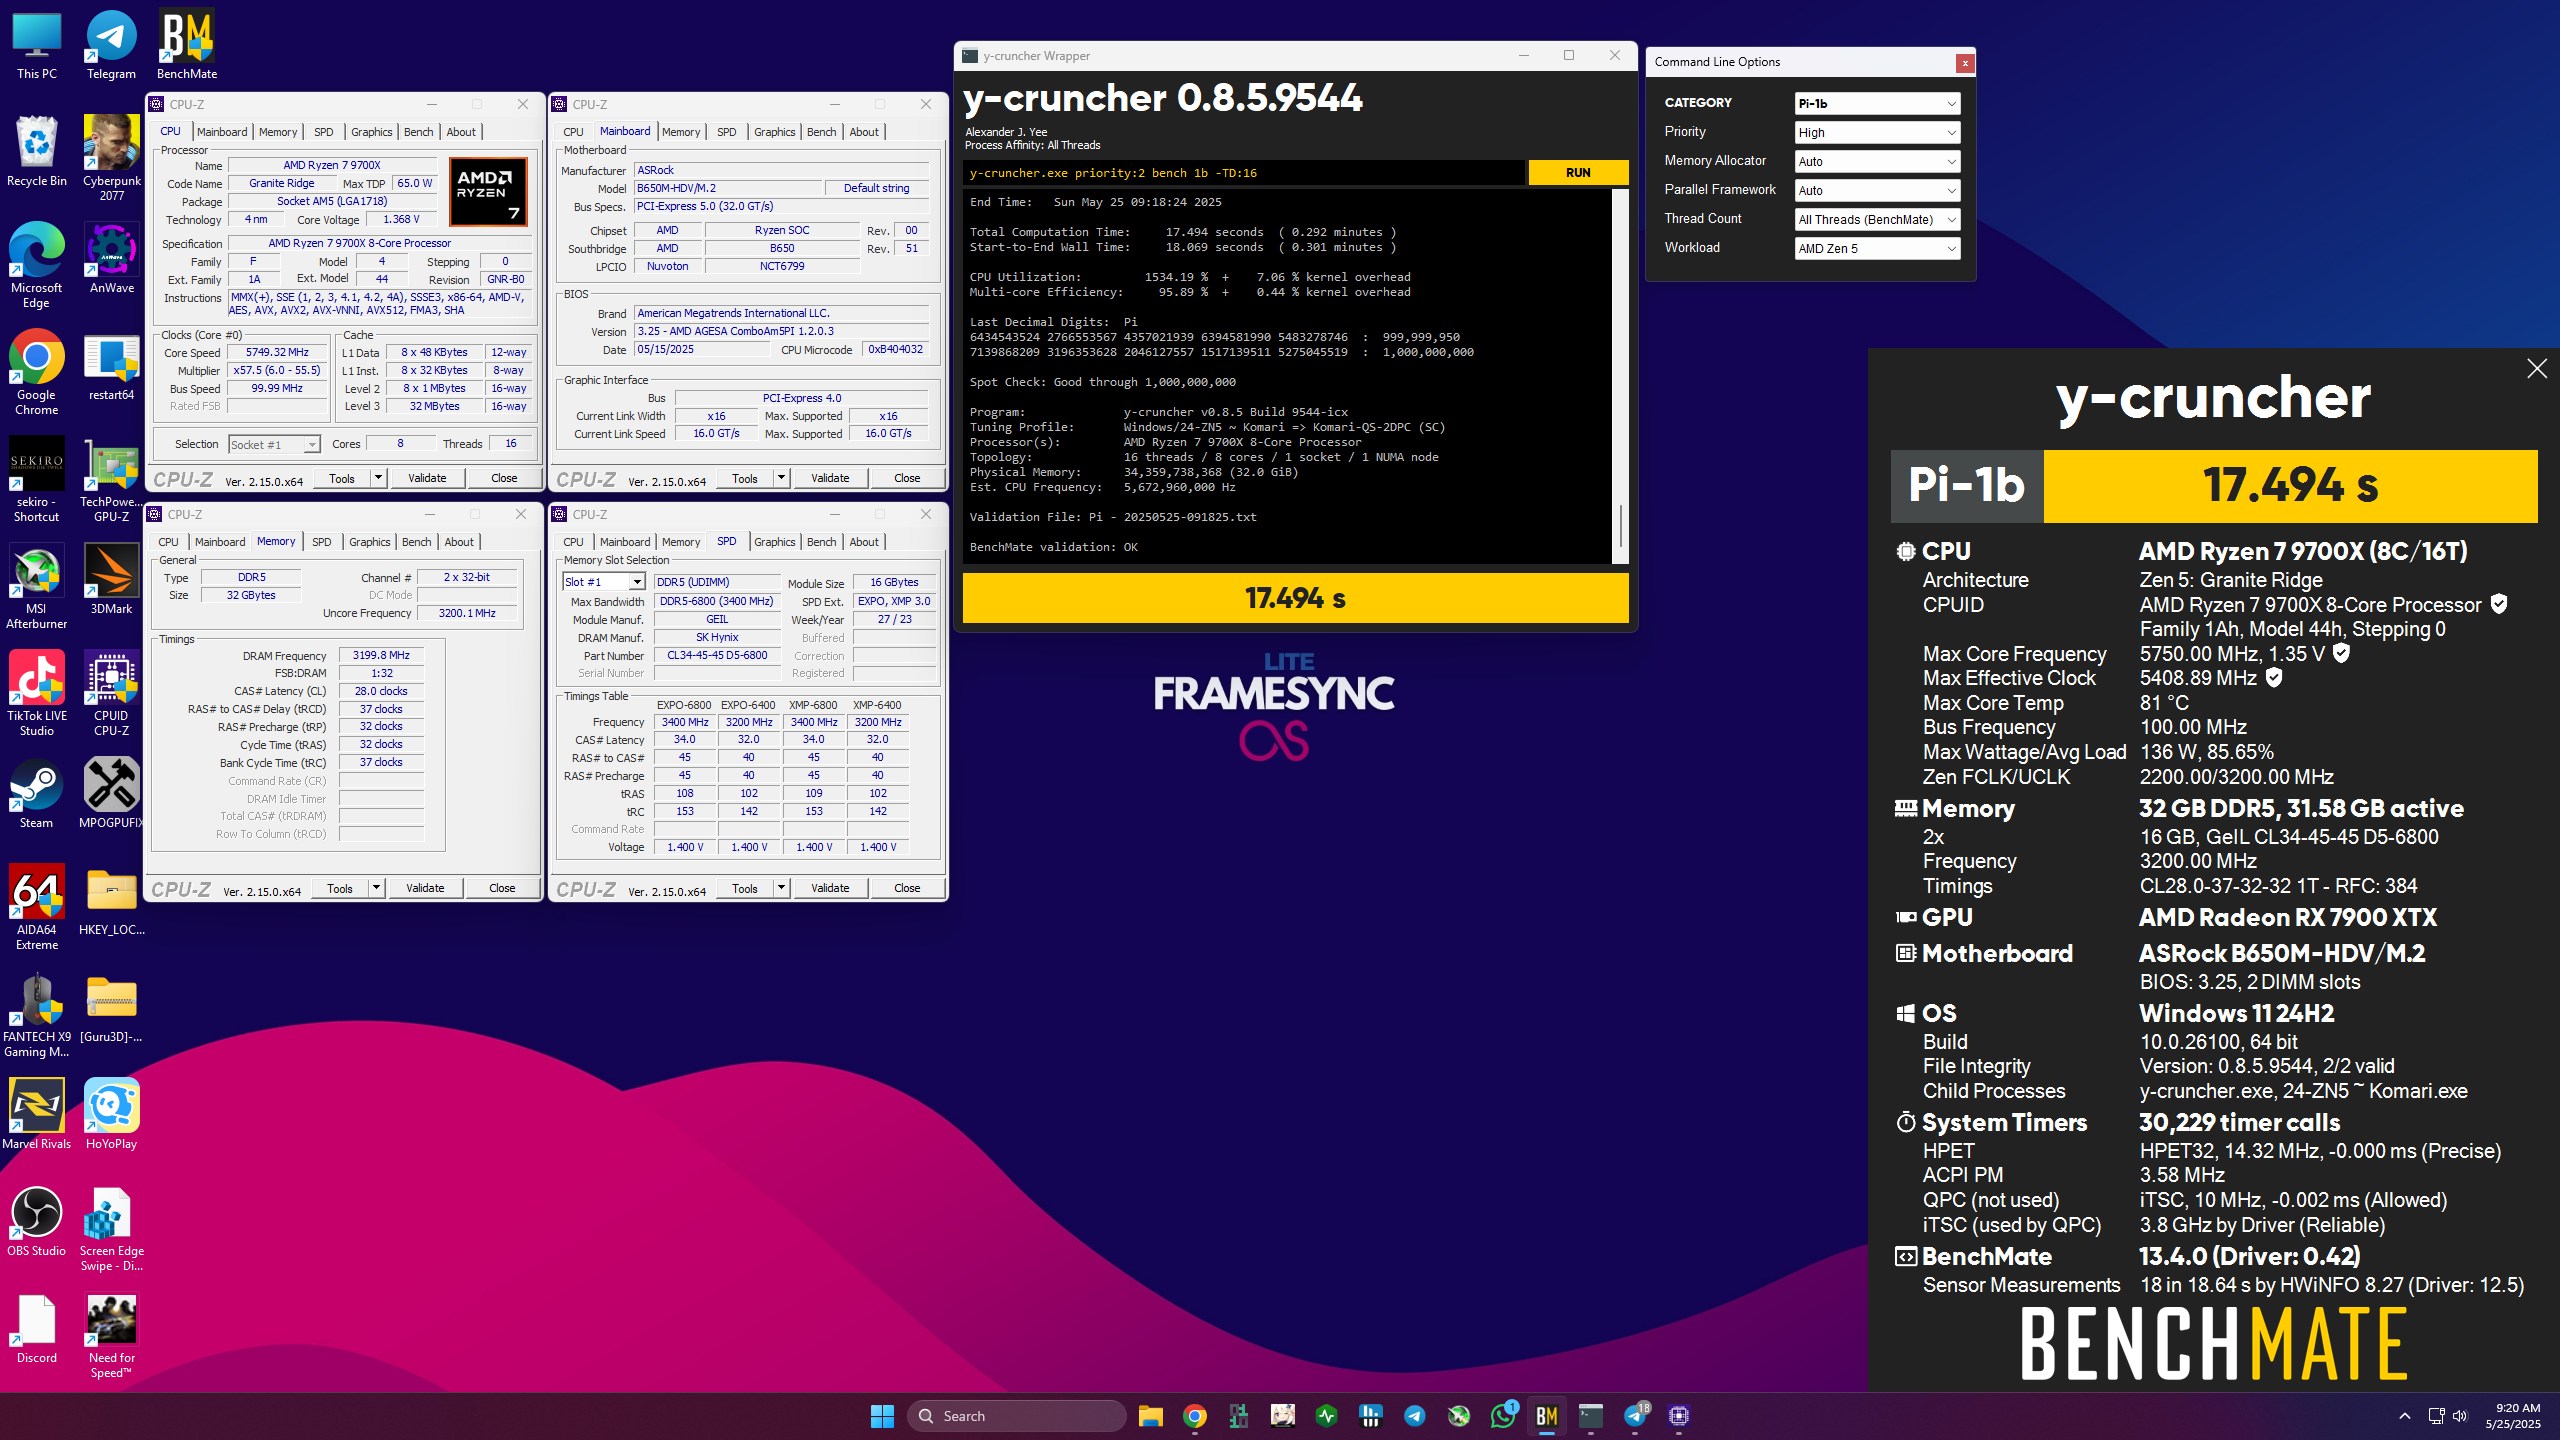Open the OBS Studio desktop icon
2560x1440 pixels.
click(37, 1221)
